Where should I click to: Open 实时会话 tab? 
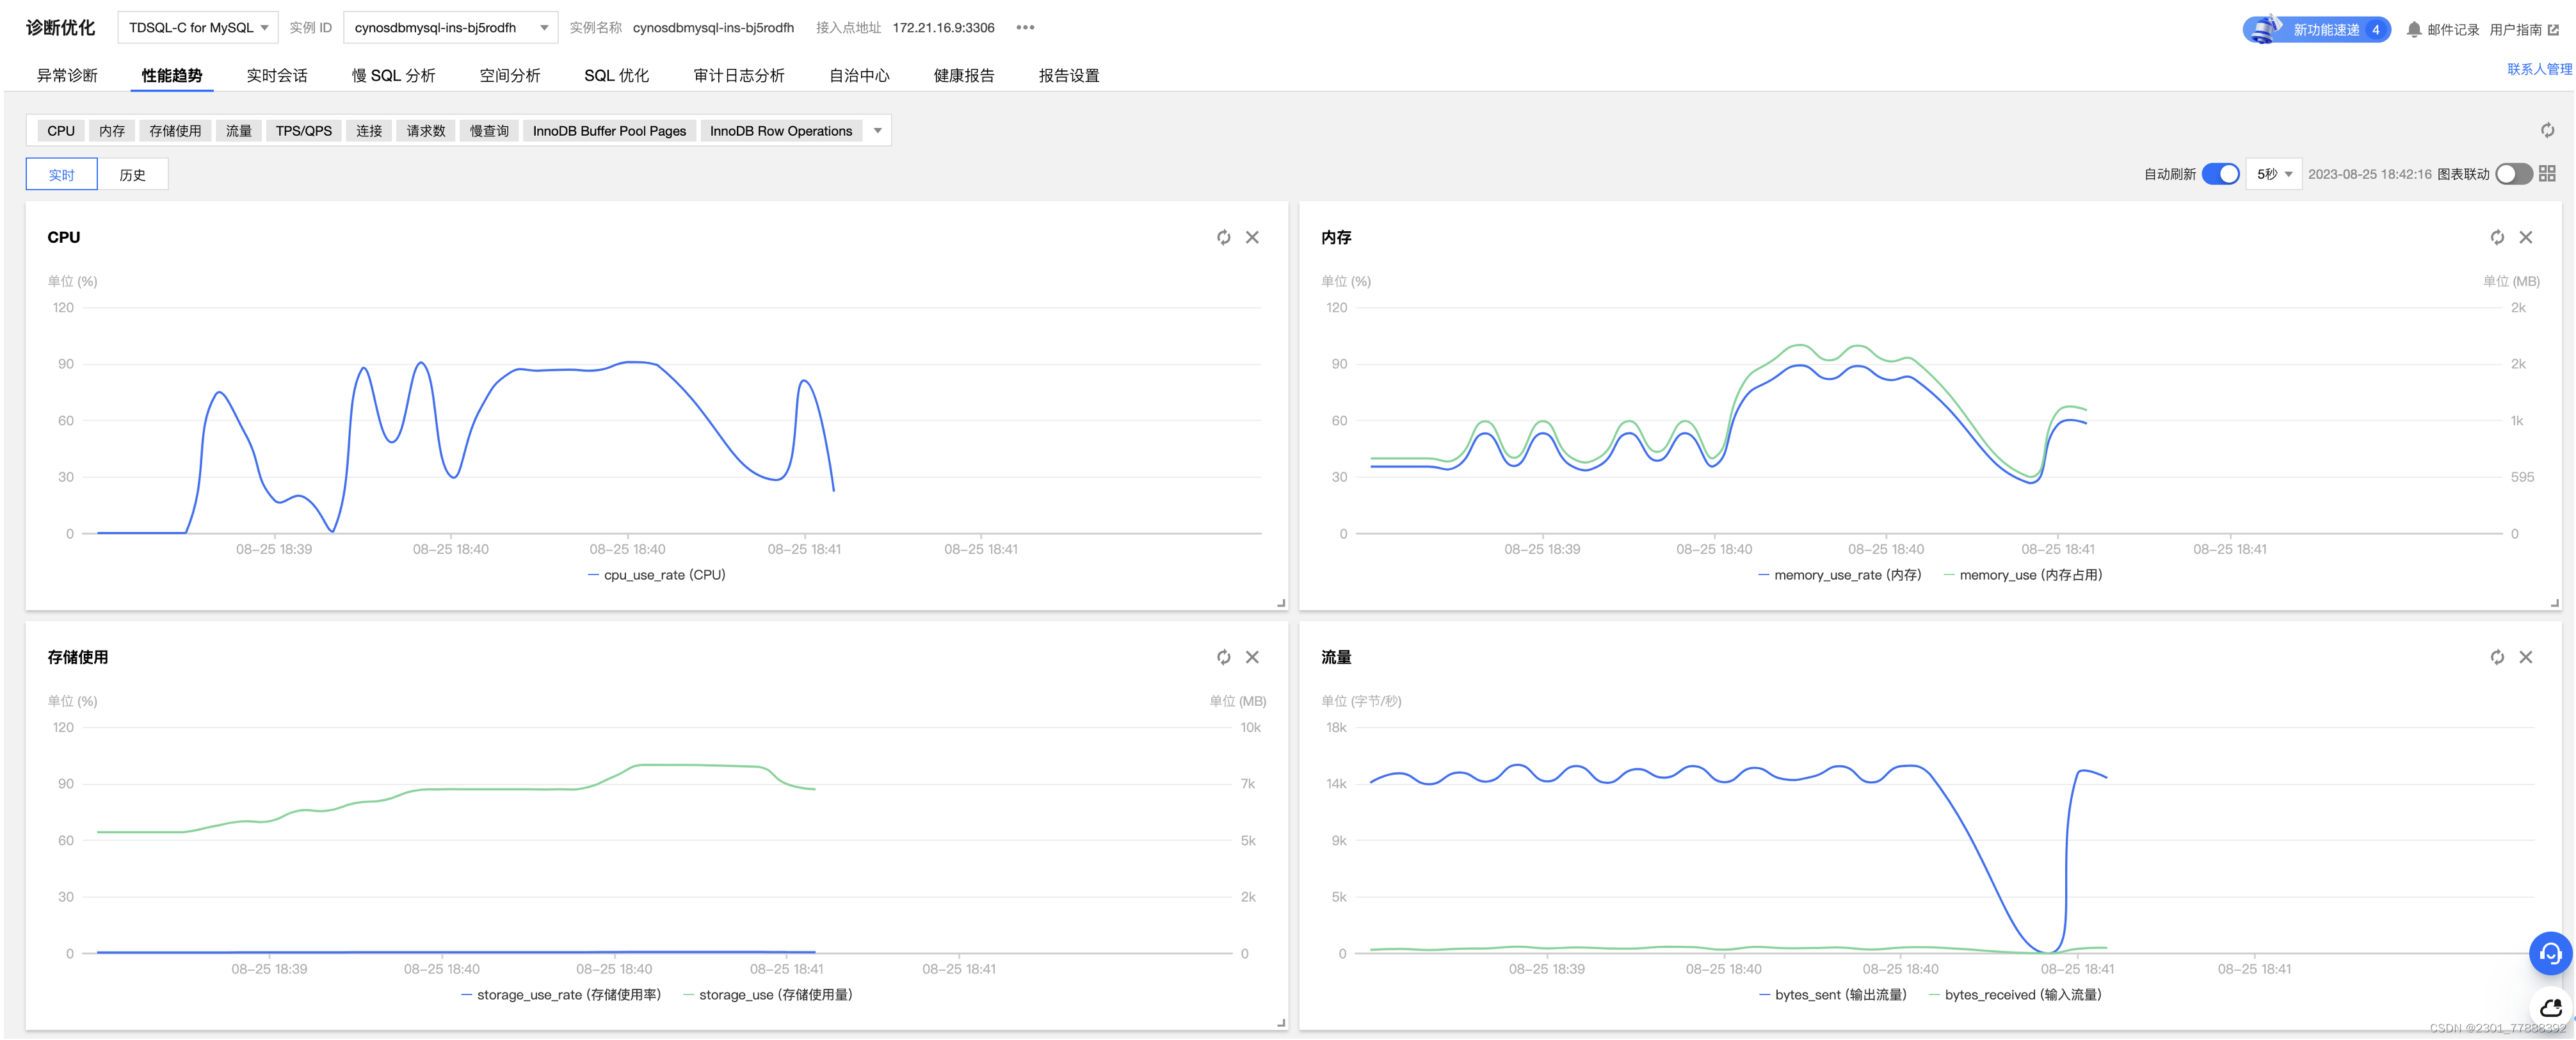click(276, 76)
